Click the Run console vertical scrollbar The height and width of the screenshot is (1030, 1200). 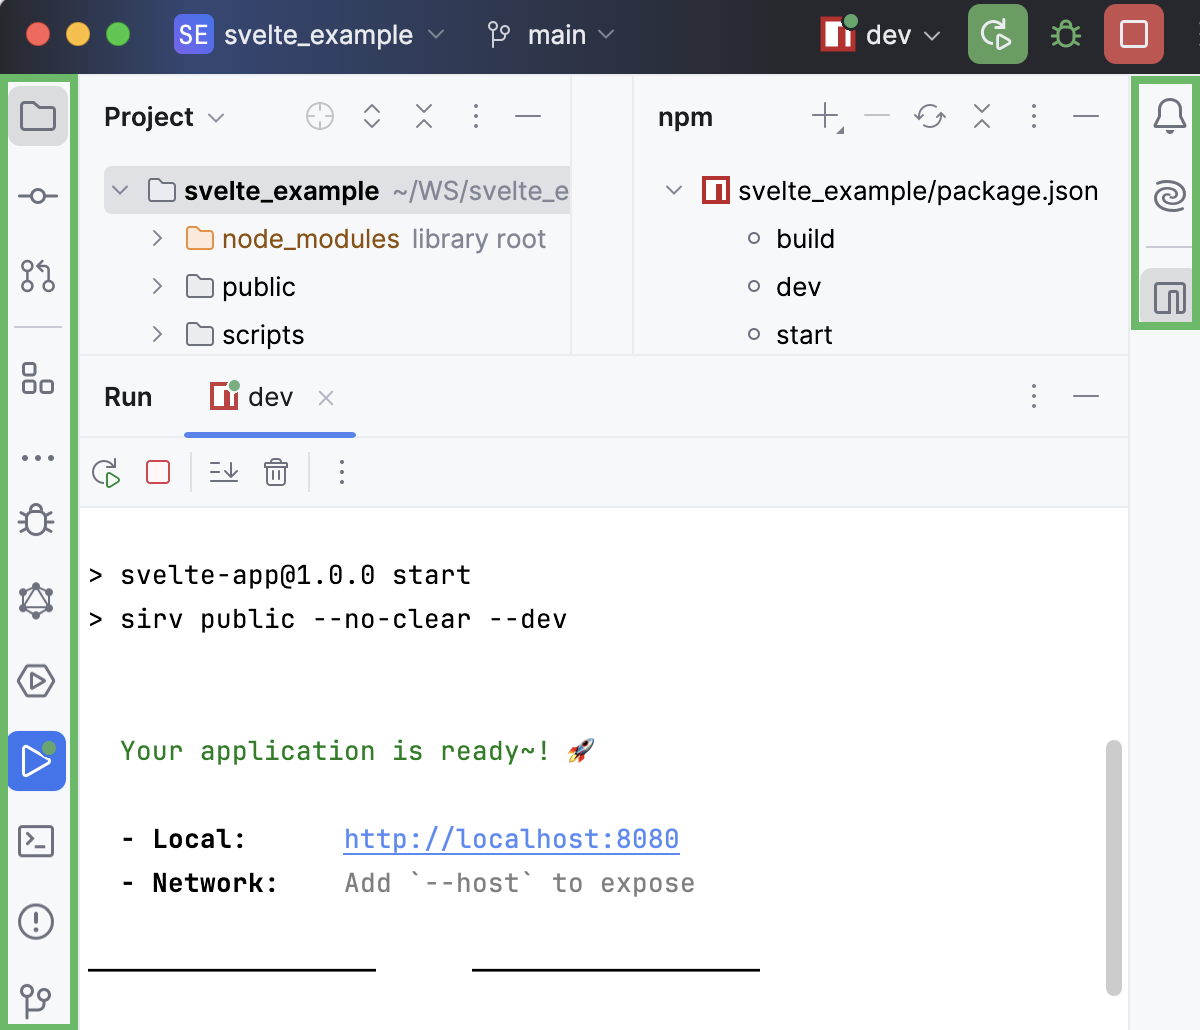click(1114, 866)
